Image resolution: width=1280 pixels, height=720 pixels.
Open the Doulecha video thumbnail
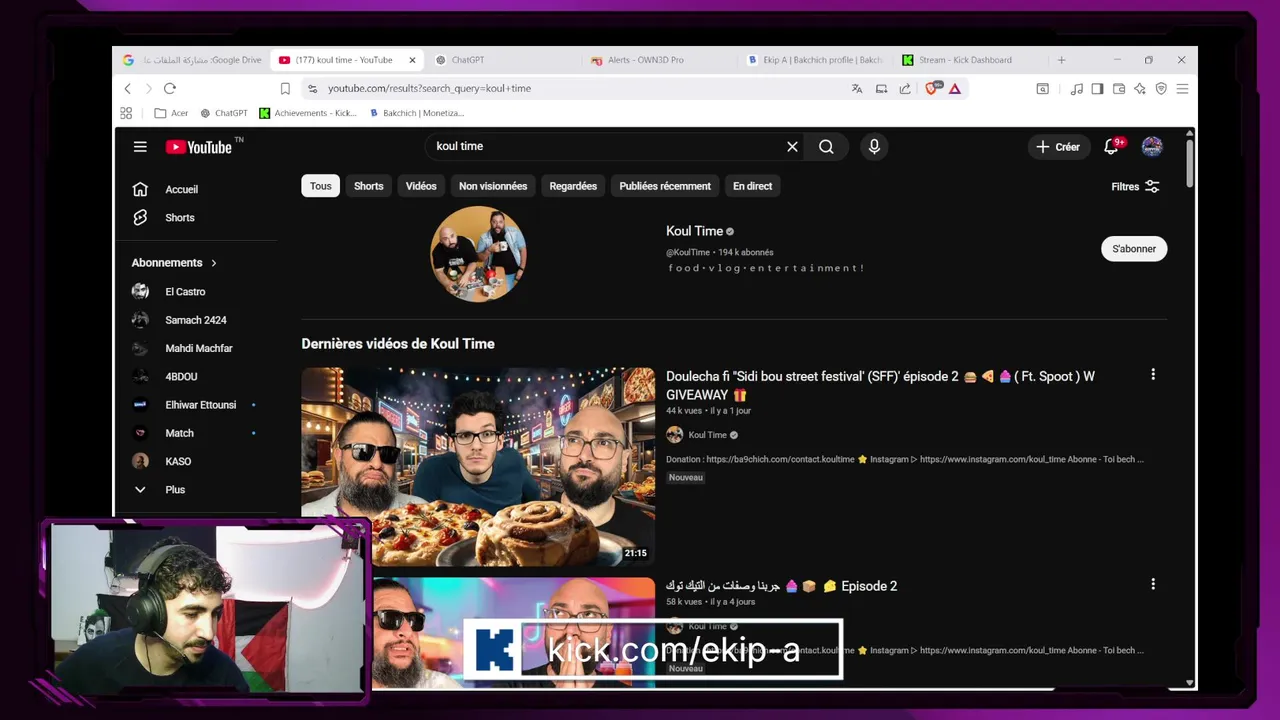478,466
